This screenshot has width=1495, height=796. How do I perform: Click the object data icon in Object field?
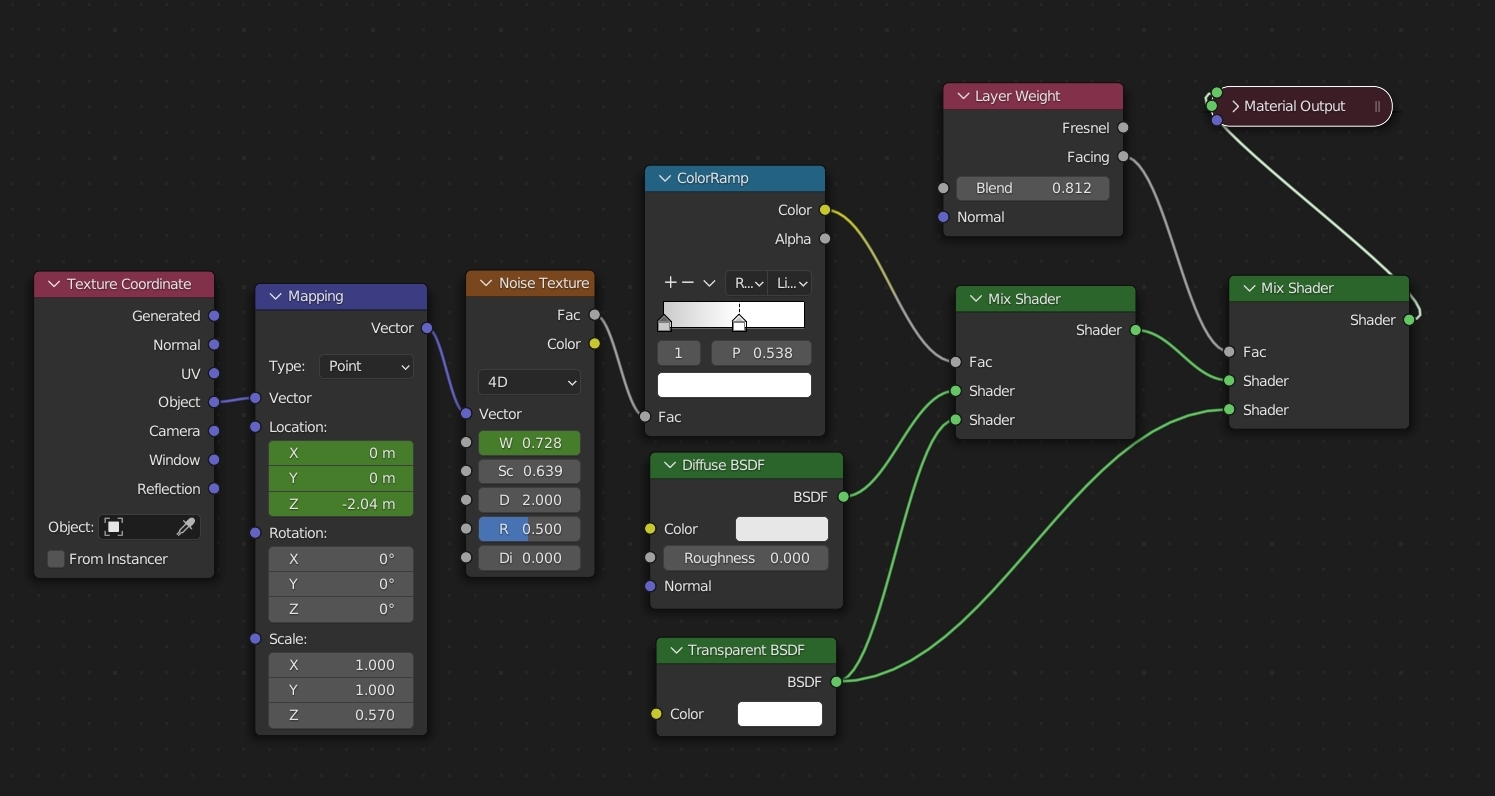[x=114, y=527]
